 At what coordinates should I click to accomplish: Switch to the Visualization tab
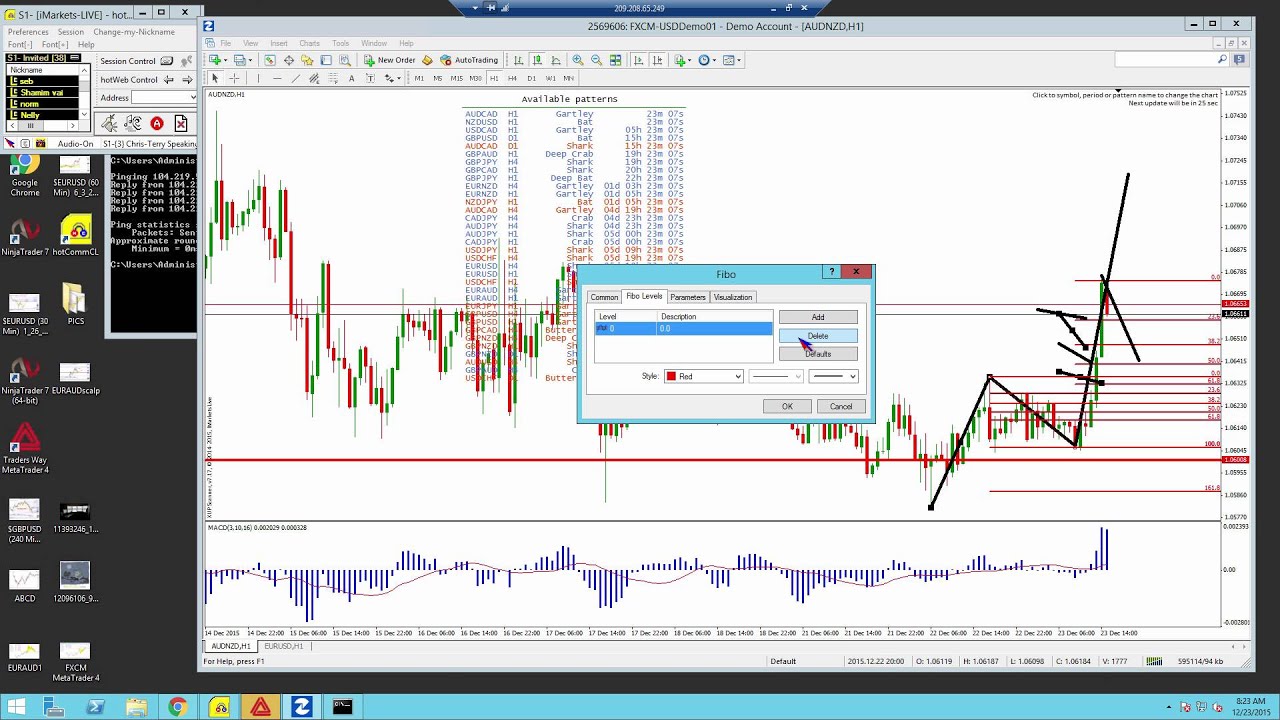point(733,297)
